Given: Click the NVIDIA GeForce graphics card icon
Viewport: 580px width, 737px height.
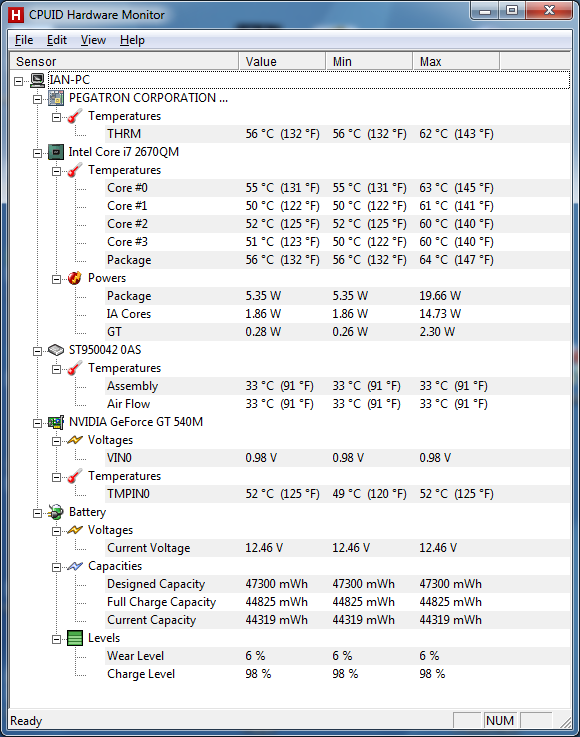Looking at the screenshot, I should click(x=56, y=422).
